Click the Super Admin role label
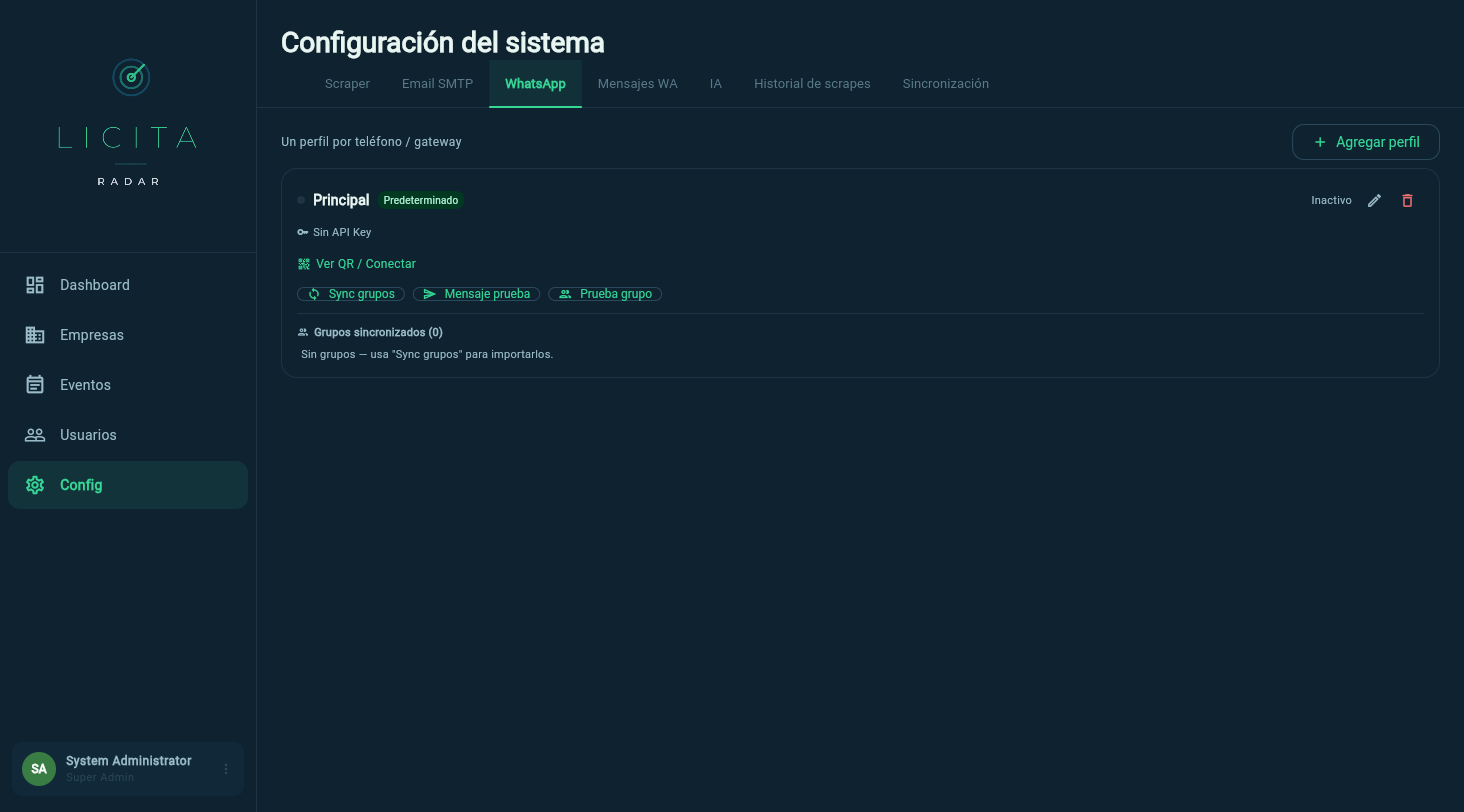This screenshot has width=1464, height=812. (100, 778)
